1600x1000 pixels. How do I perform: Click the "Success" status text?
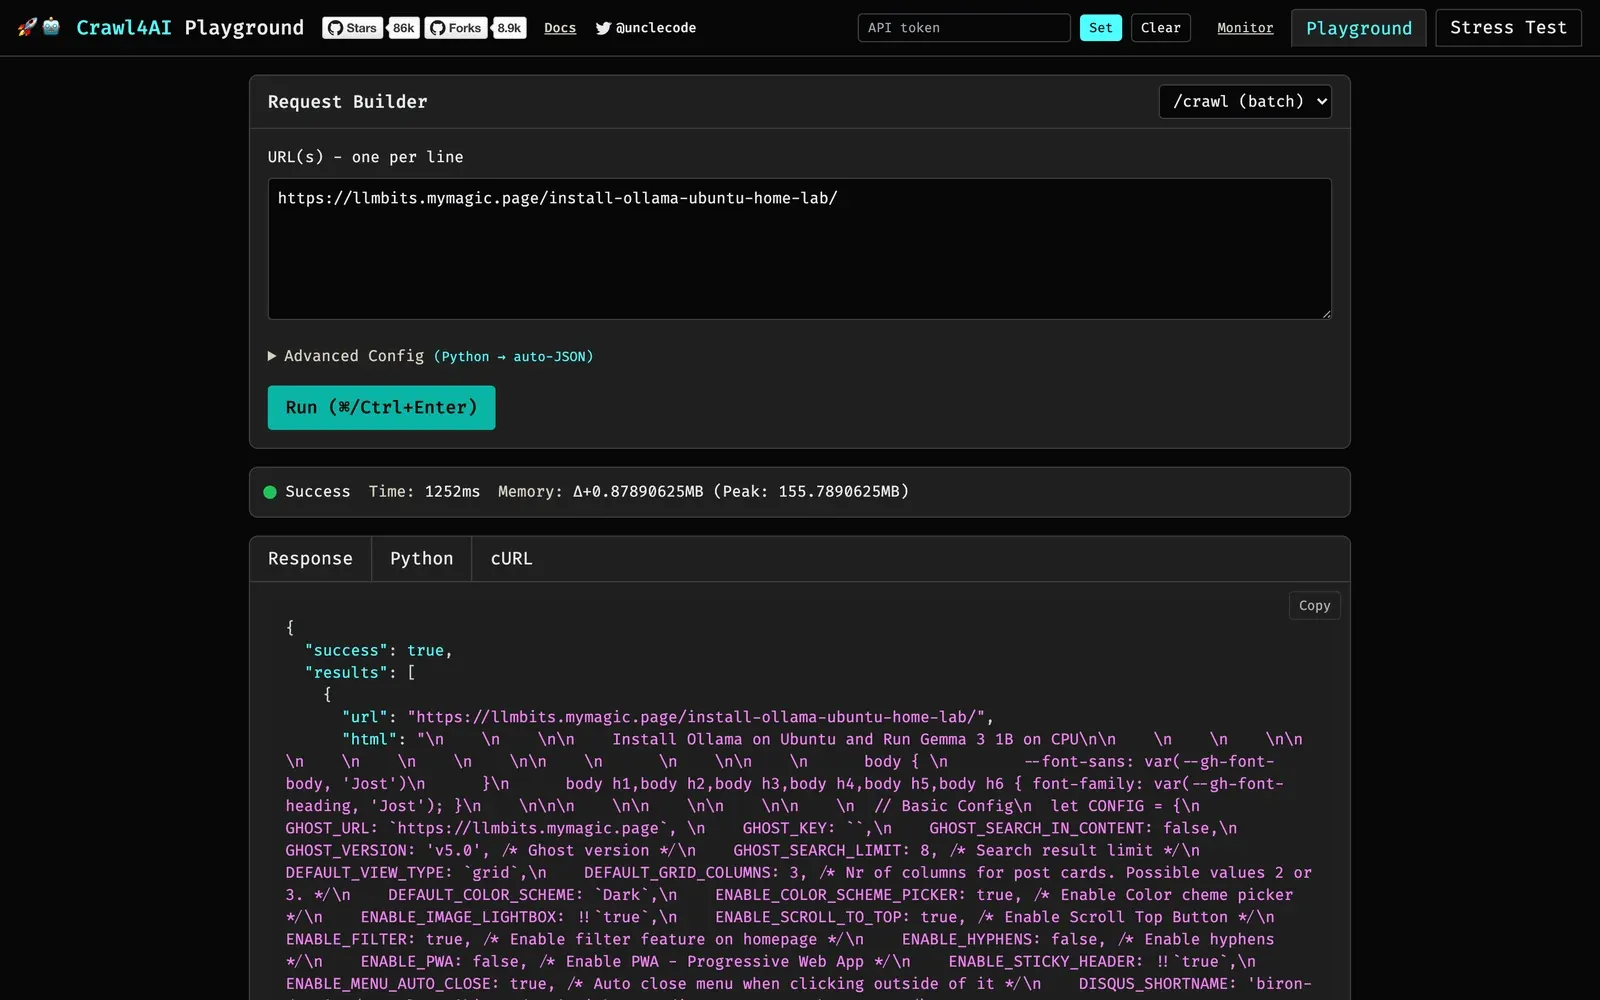pyautogui.click(x=318, y=492)
